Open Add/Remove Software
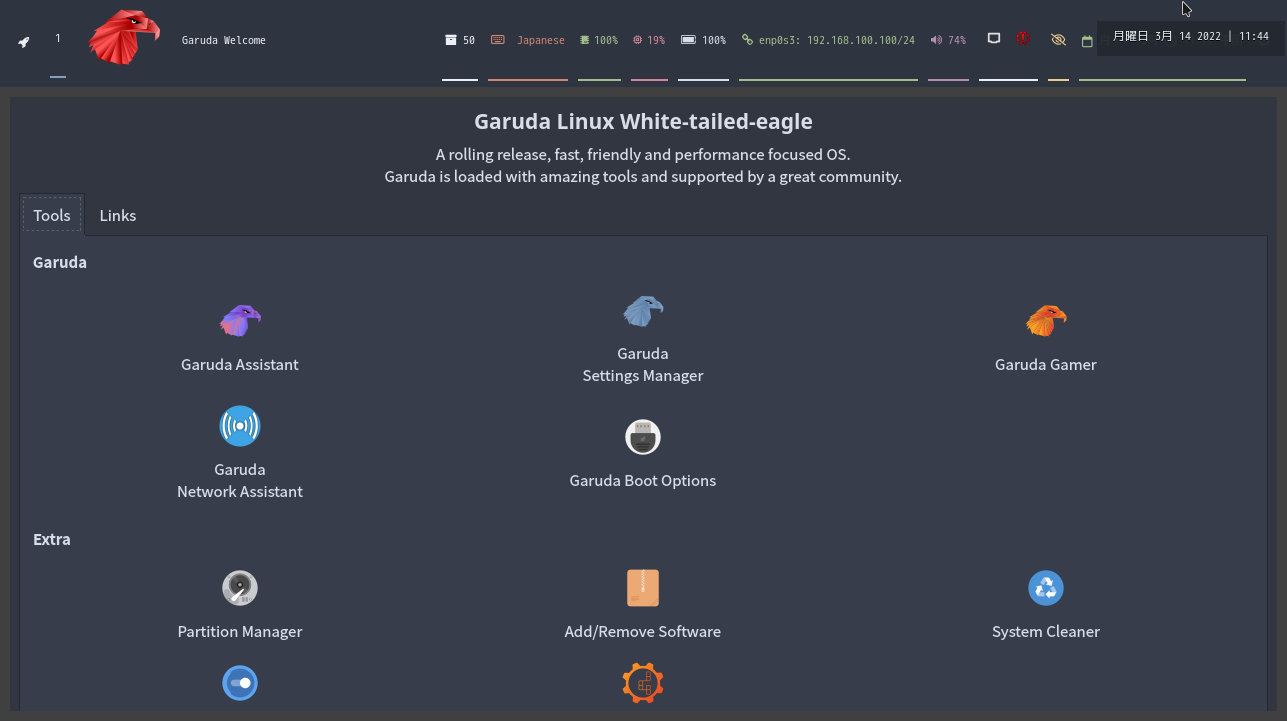The image size is (1287, 721). (x=643, y=604)
